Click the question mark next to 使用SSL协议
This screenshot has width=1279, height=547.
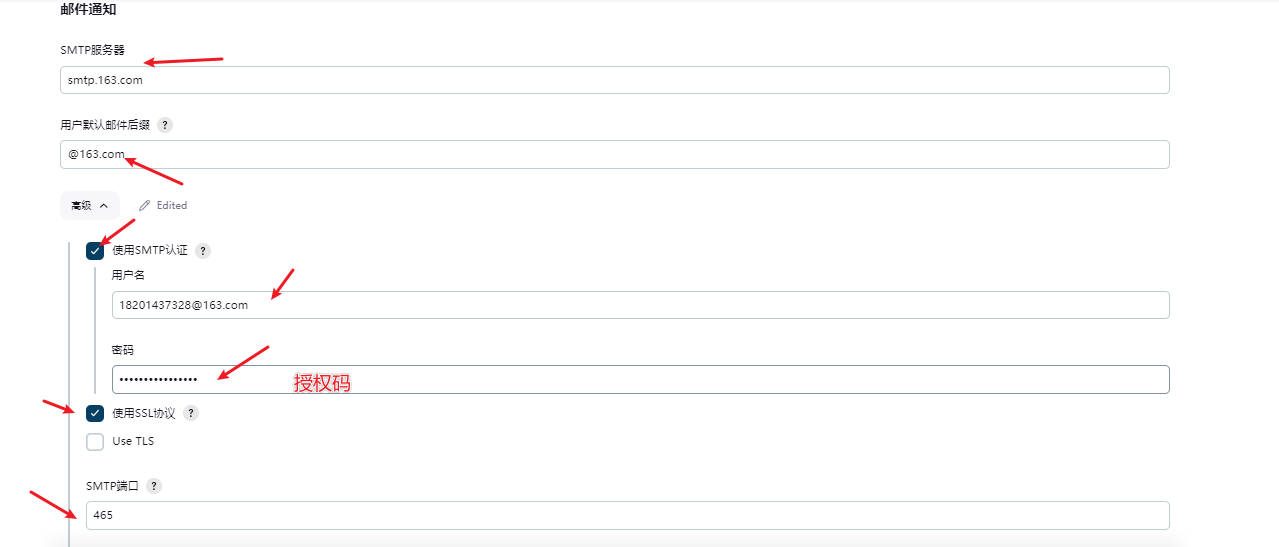(x=191, y=413)
